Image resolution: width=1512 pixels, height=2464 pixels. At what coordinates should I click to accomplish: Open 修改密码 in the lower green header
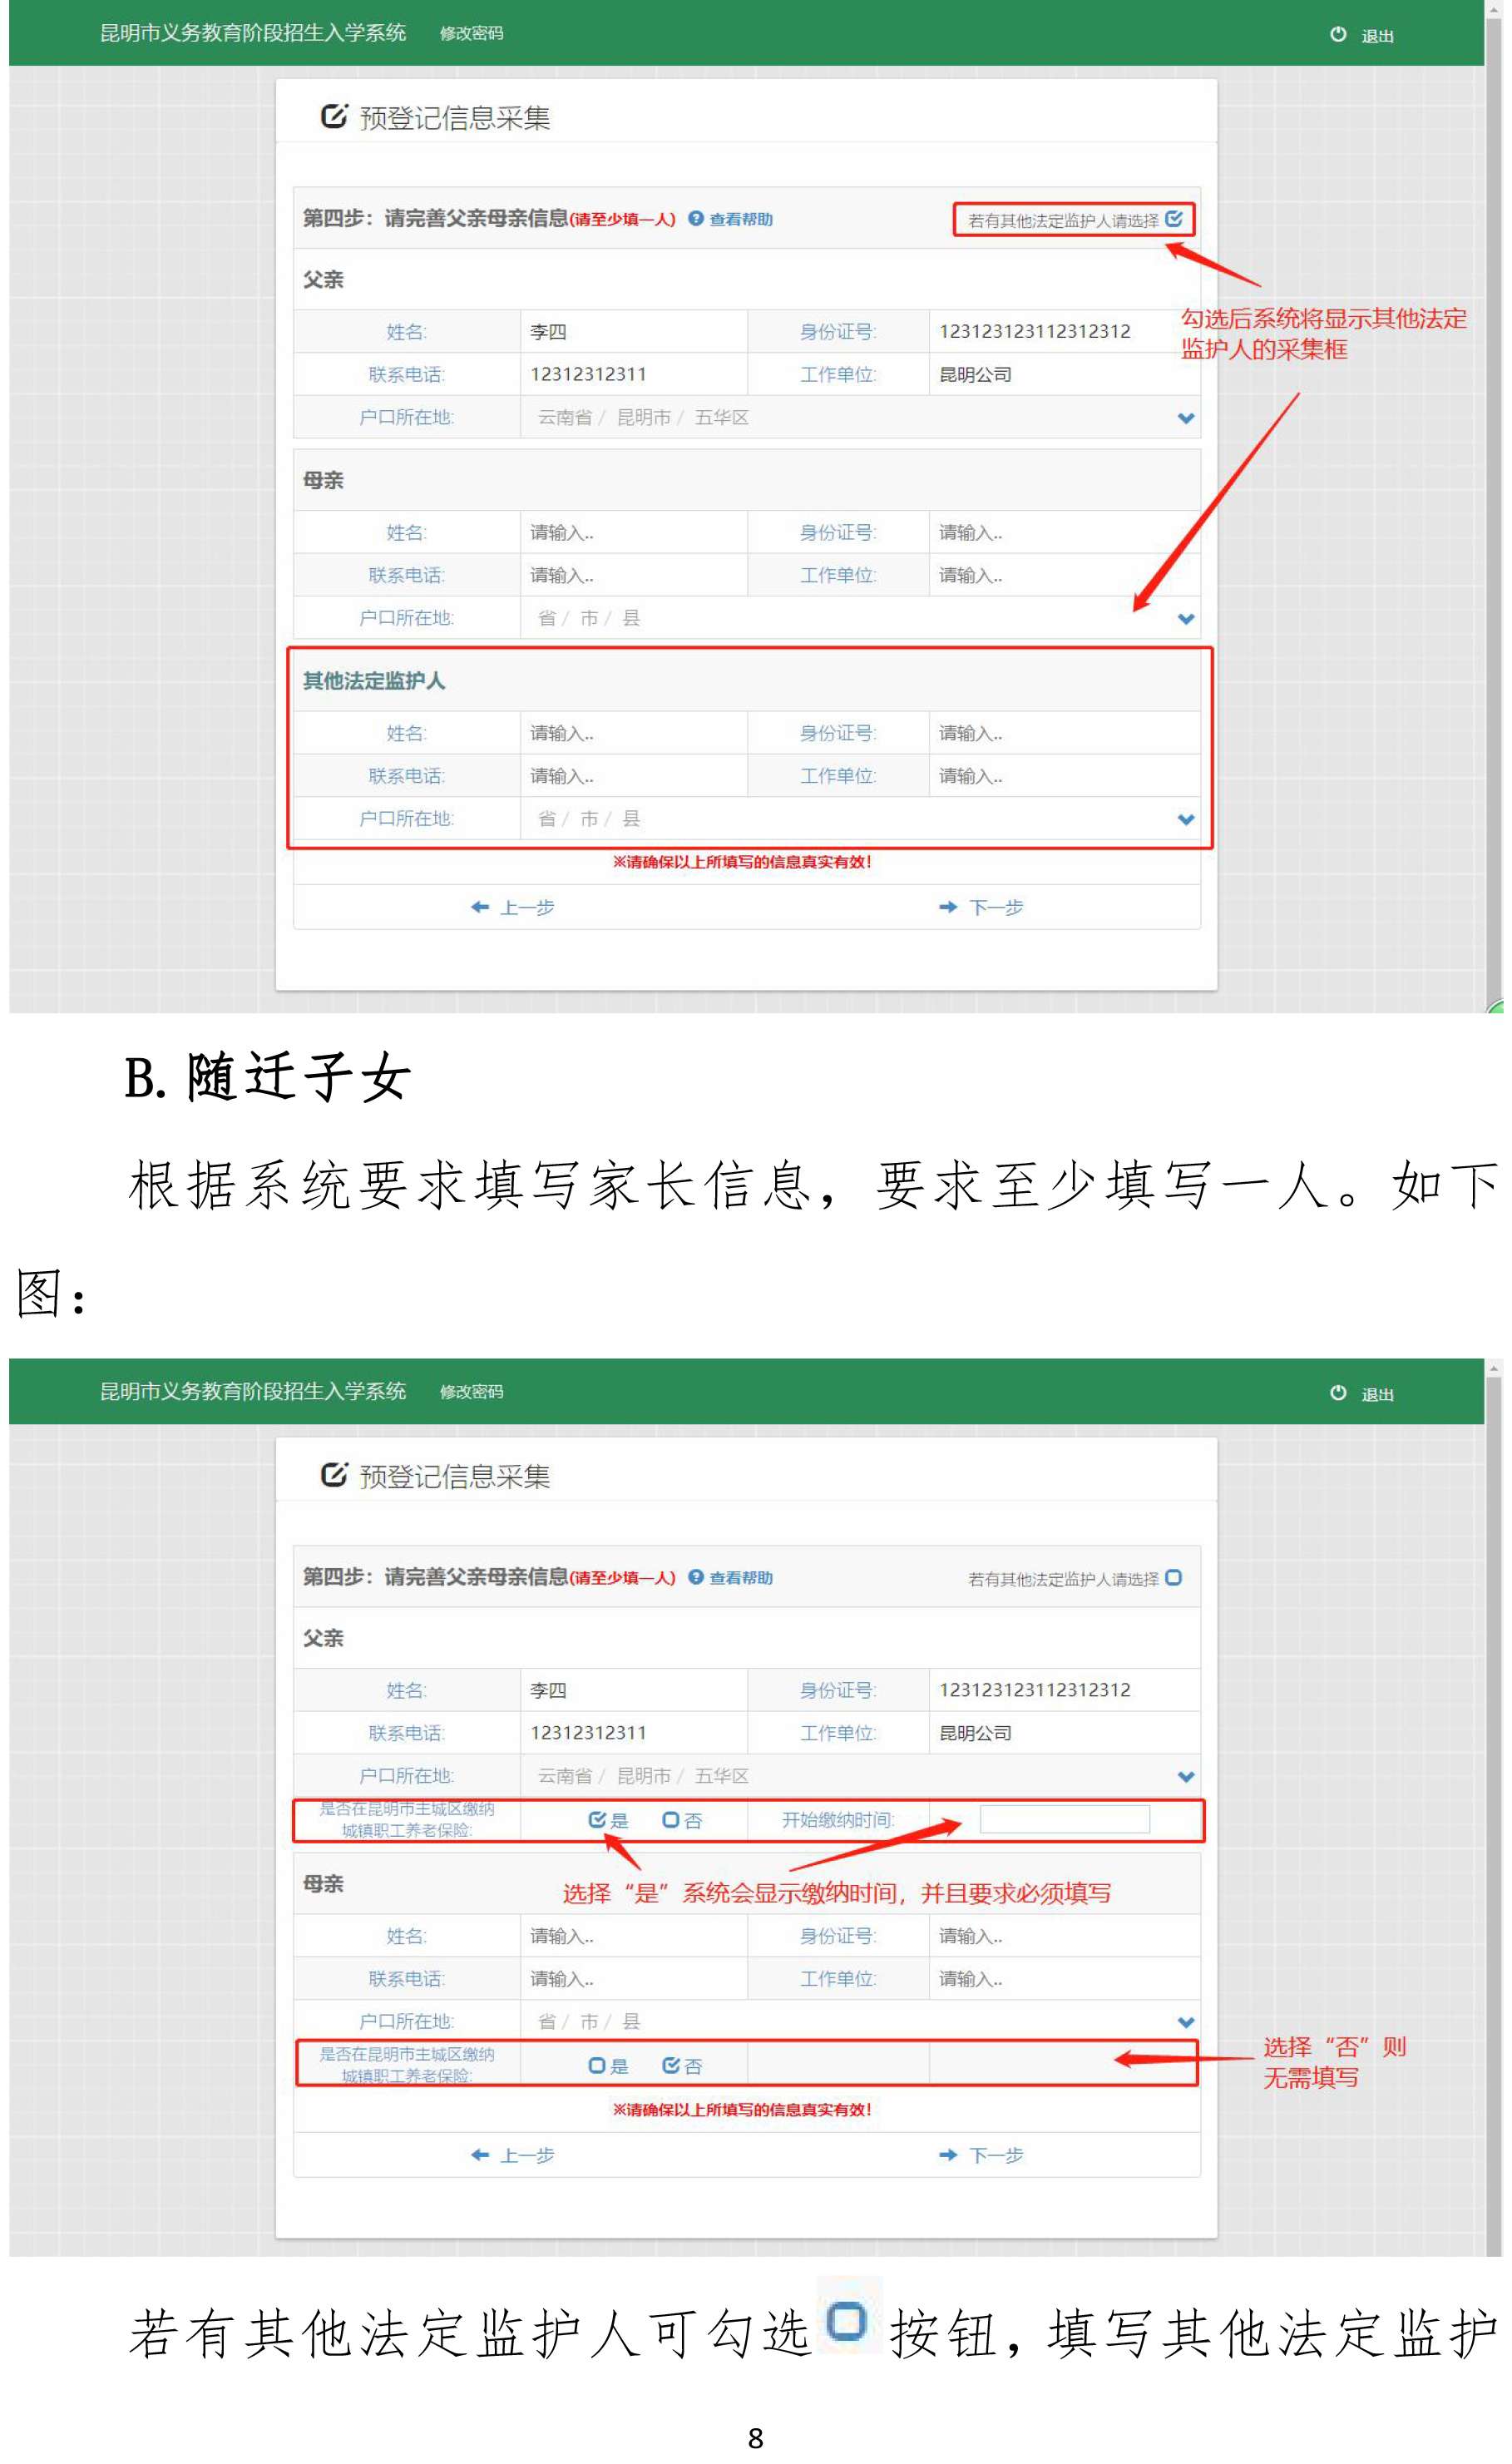click(x=471, y=1391)
